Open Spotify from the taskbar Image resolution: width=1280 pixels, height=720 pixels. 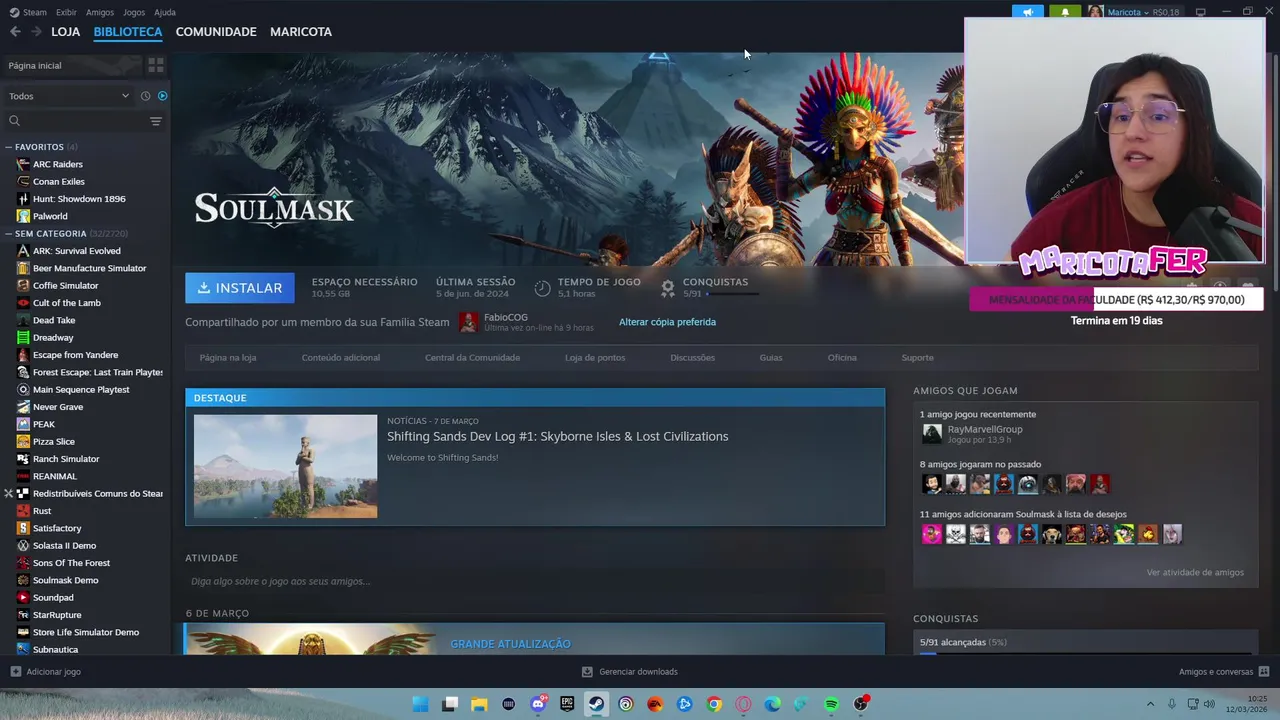coord(831,705)
